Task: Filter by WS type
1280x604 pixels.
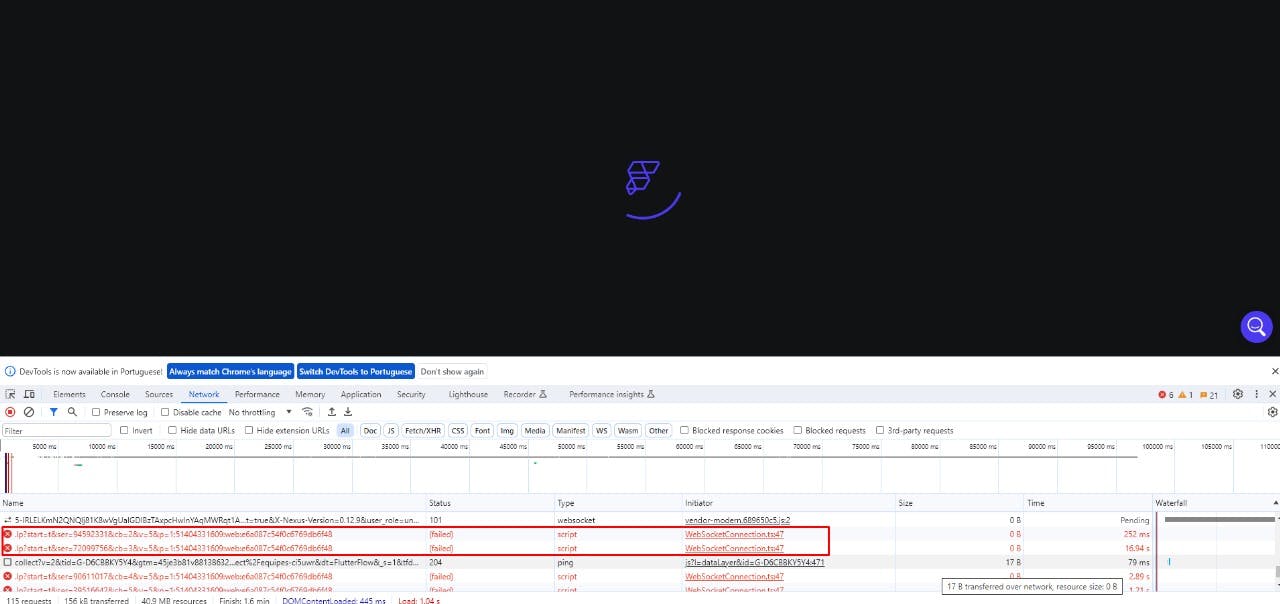Action: pos(601,431)
